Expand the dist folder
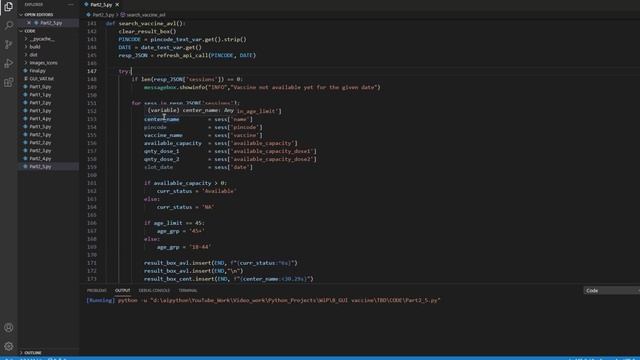 26,55
